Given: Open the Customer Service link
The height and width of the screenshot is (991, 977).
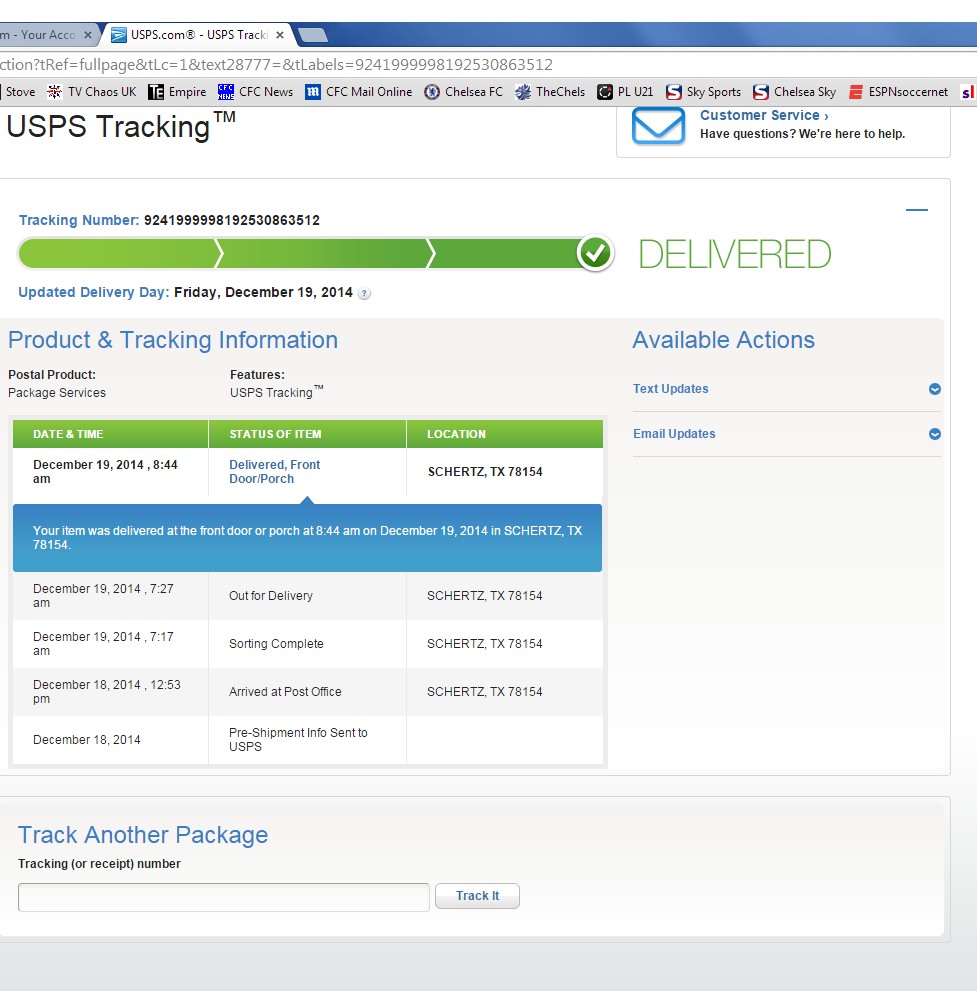Looking at the screenshot, I should [764, 116].
